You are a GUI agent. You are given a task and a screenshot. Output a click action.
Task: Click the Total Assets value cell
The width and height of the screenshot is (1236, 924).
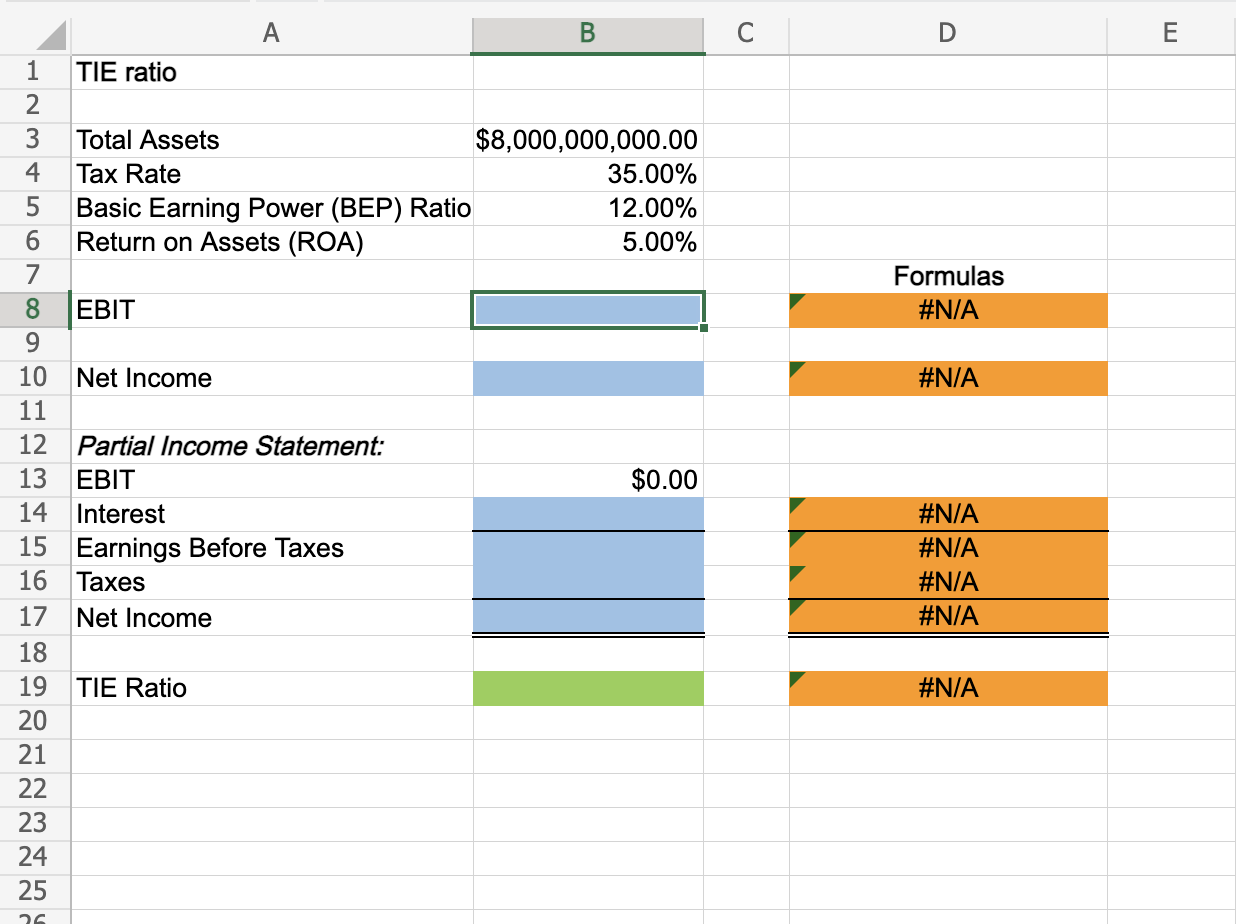(587, 140)
